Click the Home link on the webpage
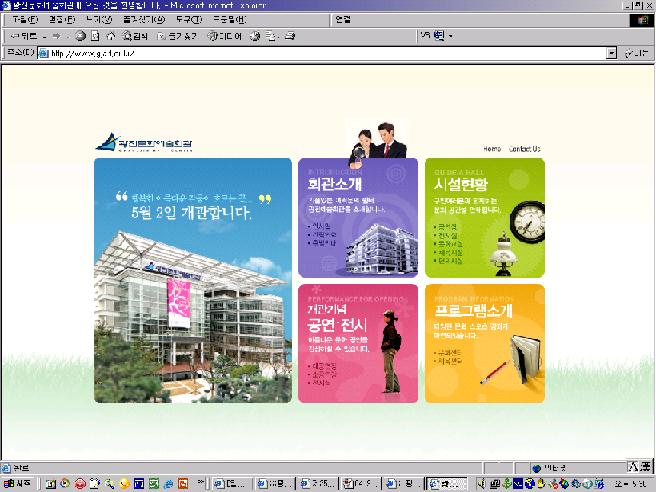This screenshot has height=492, width=656. (492, 149)
